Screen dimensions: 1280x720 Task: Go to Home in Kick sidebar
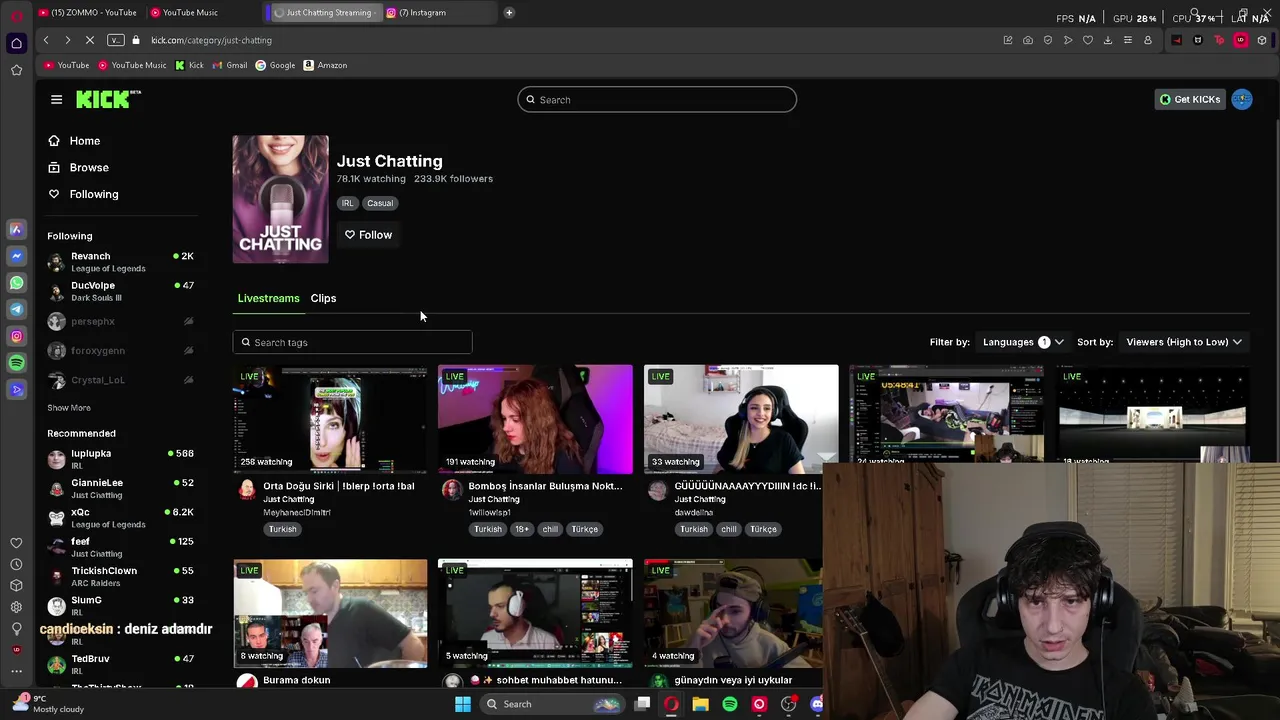(85, 141)
